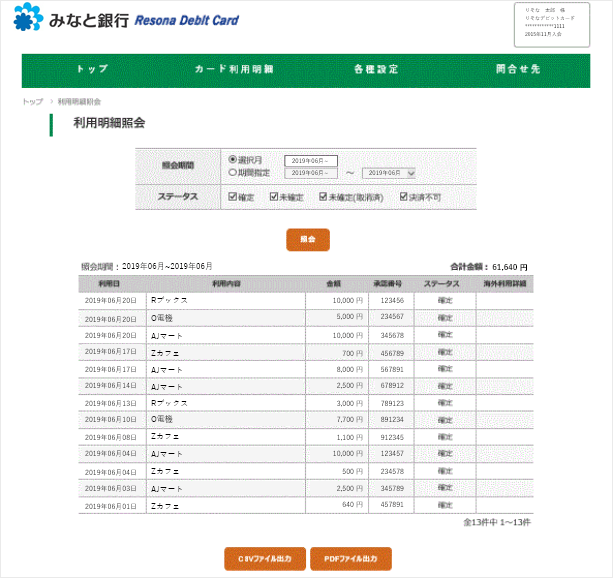Open the period start month dropdown

[x=311, y=173]
